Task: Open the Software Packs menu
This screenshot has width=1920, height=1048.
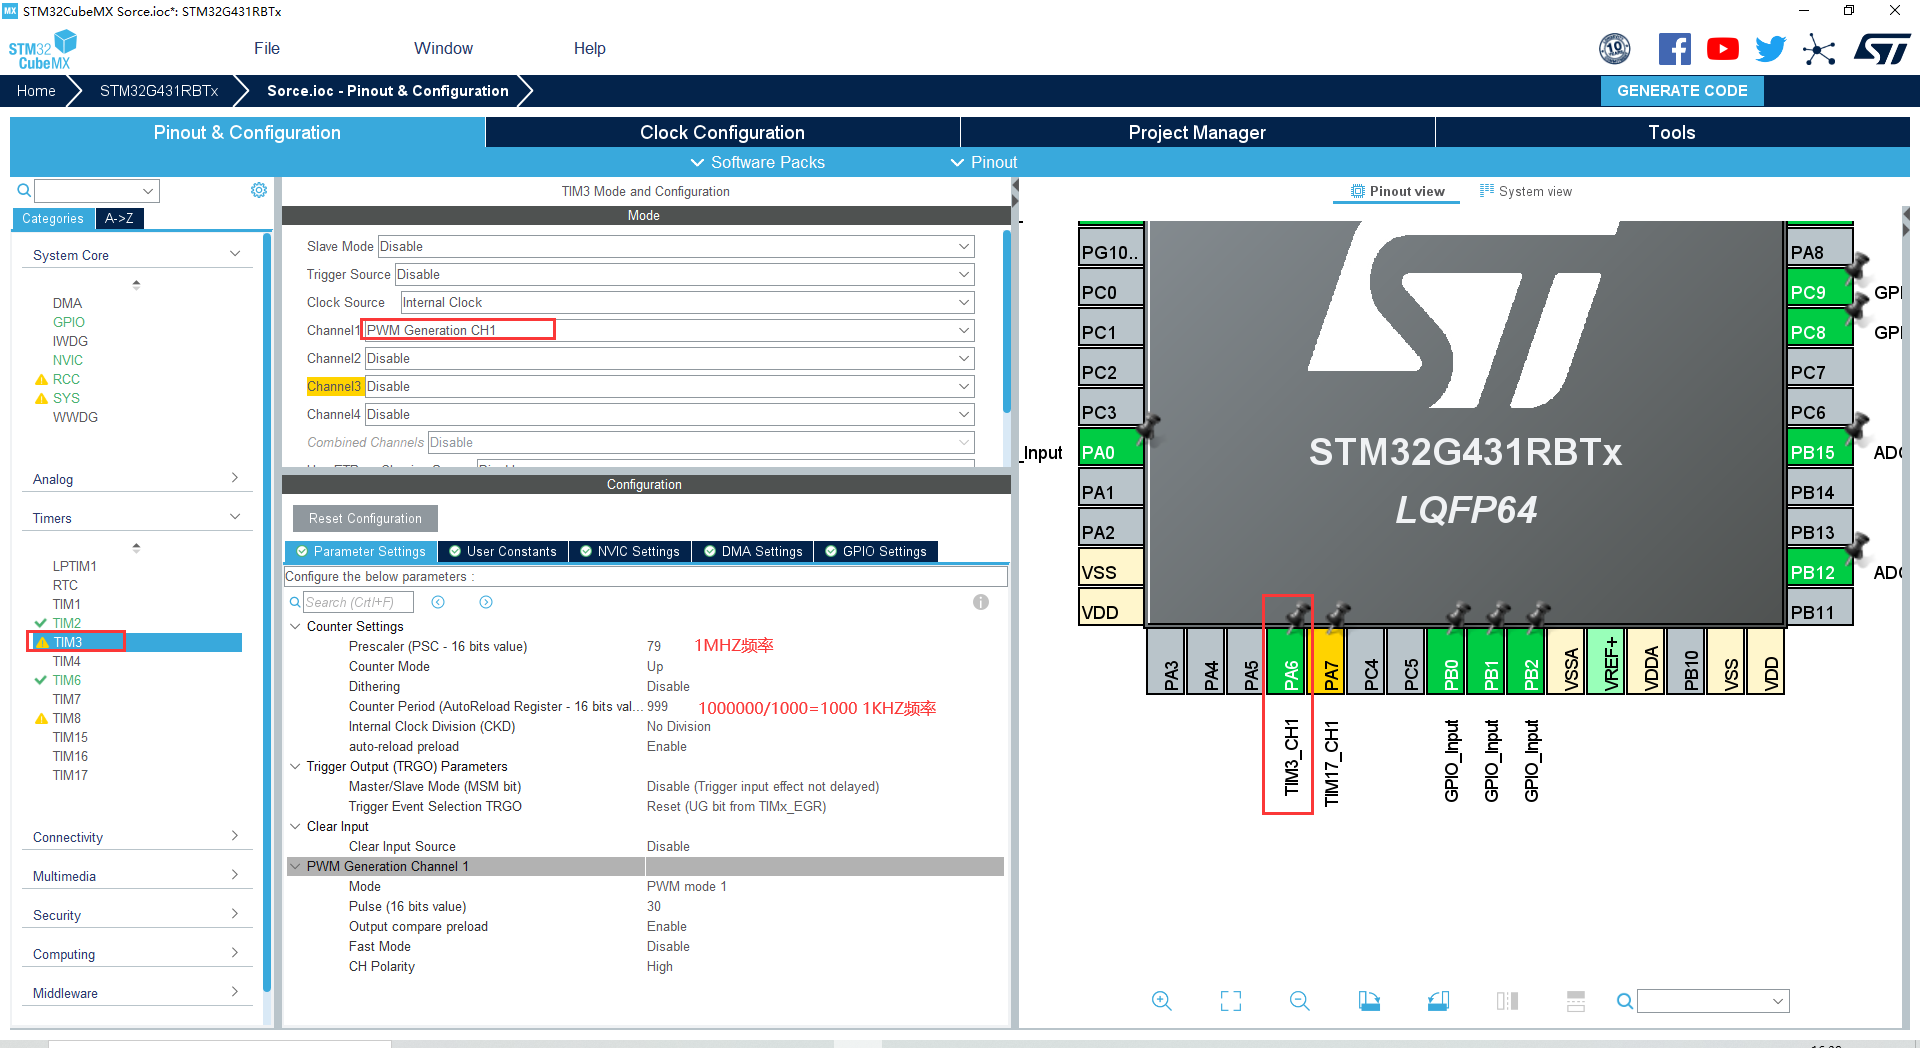Action: point(757,162)
